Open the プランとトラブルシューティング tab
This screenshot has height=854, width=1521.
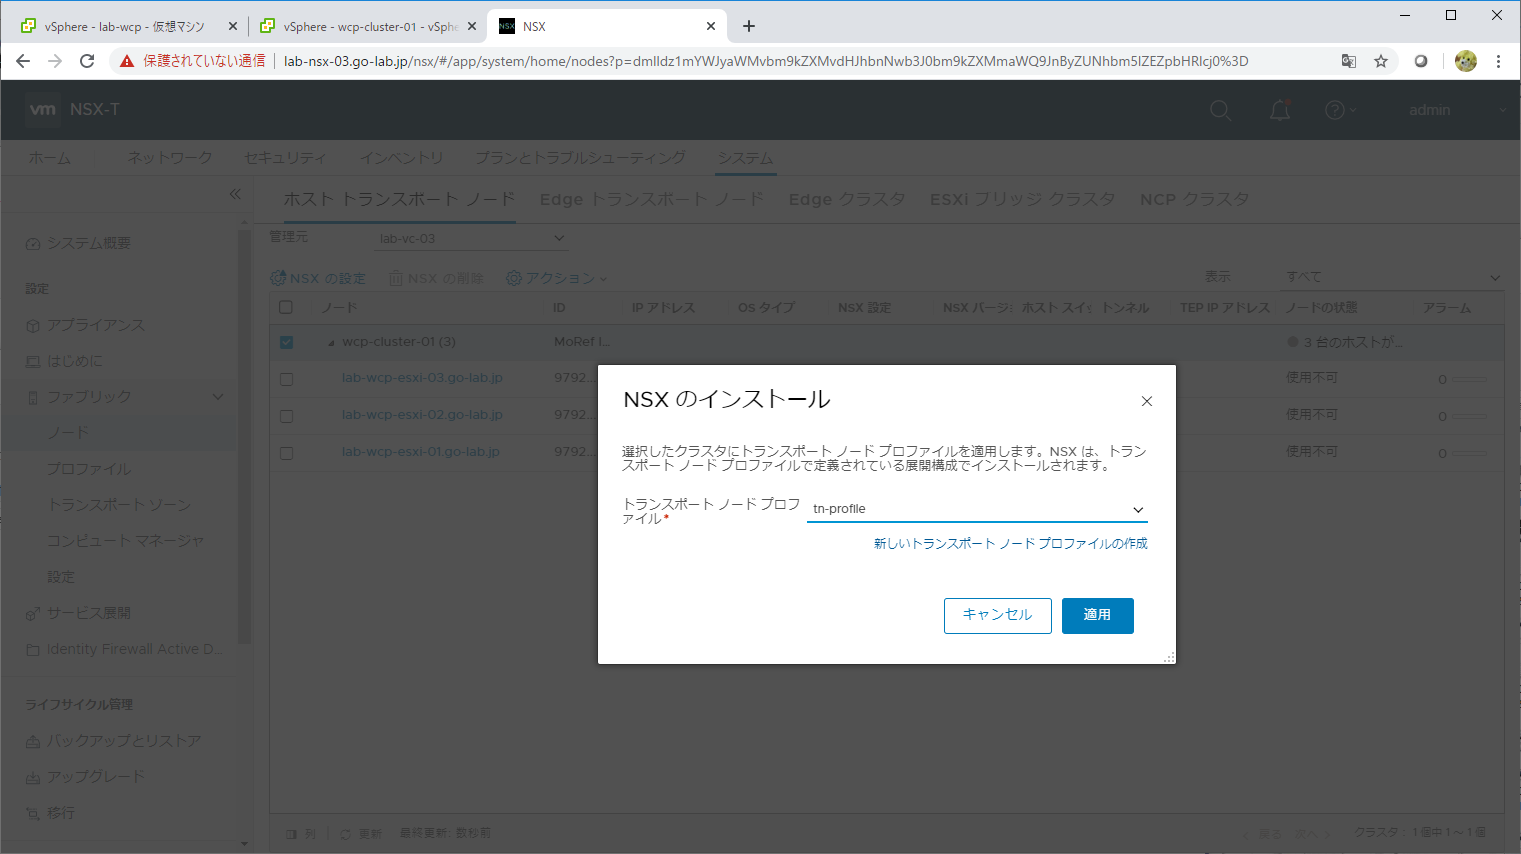[580, 158]
